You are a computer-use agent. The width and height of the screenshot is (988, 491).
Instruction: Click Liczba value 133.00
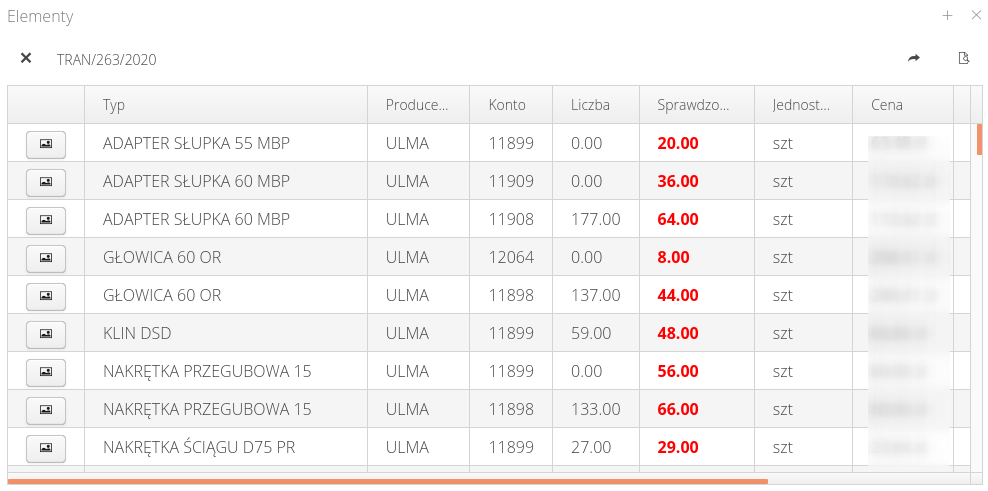[x=595, y=409]
